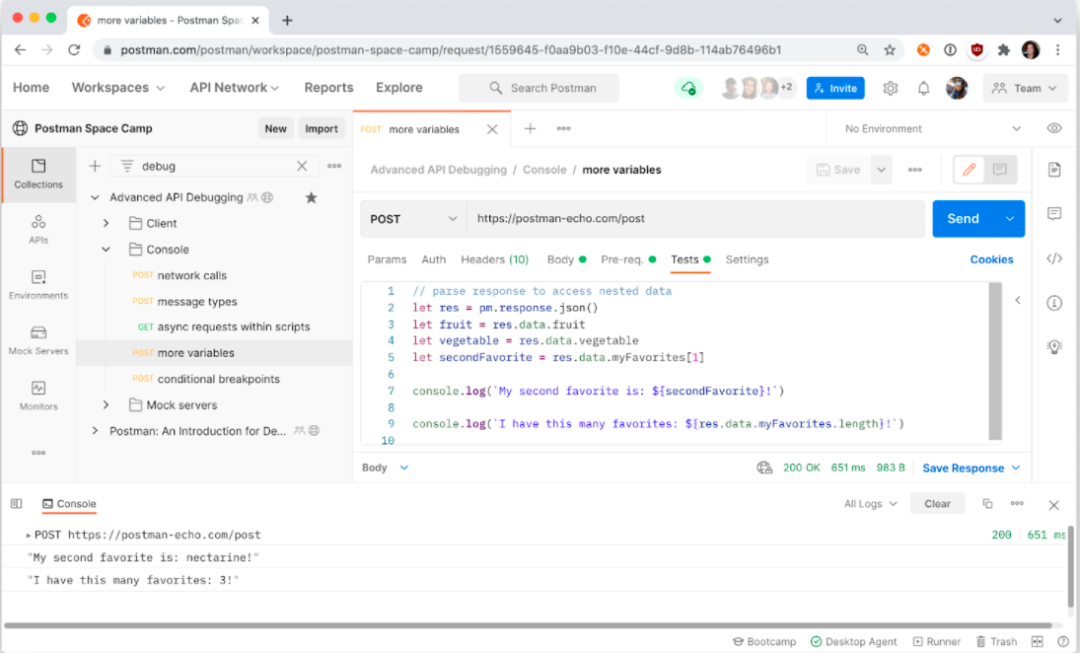Expand the Client folder
The width and height of the screenshot is (1080, 653).
tap(106, 223)
